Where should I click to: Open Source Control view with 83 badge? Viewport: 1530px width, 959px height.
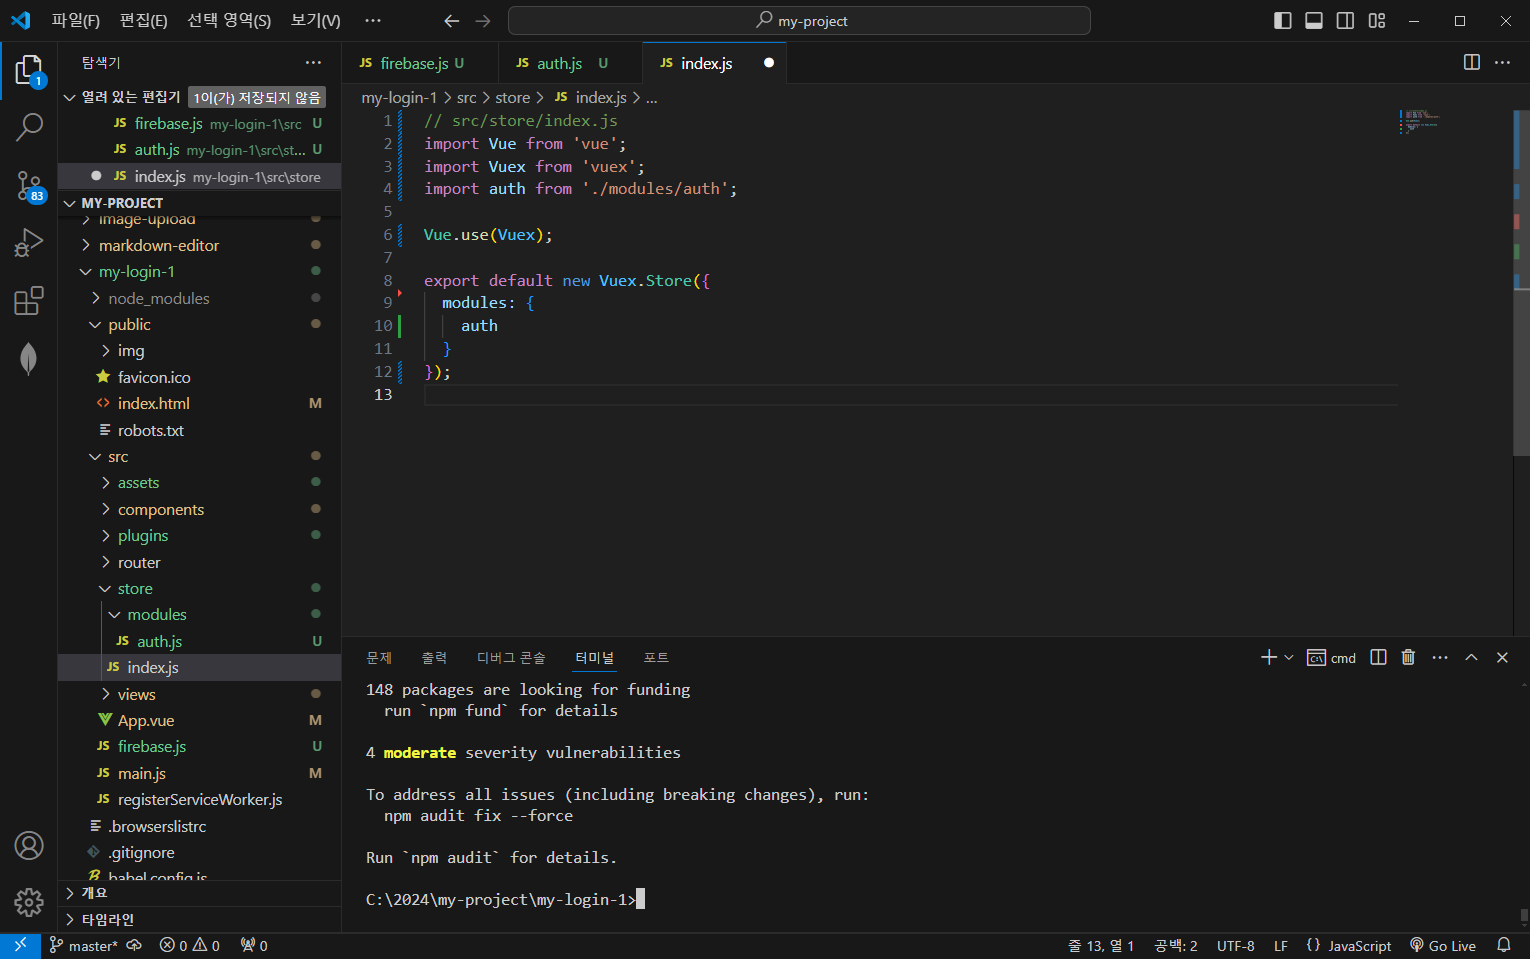(29, 185)
